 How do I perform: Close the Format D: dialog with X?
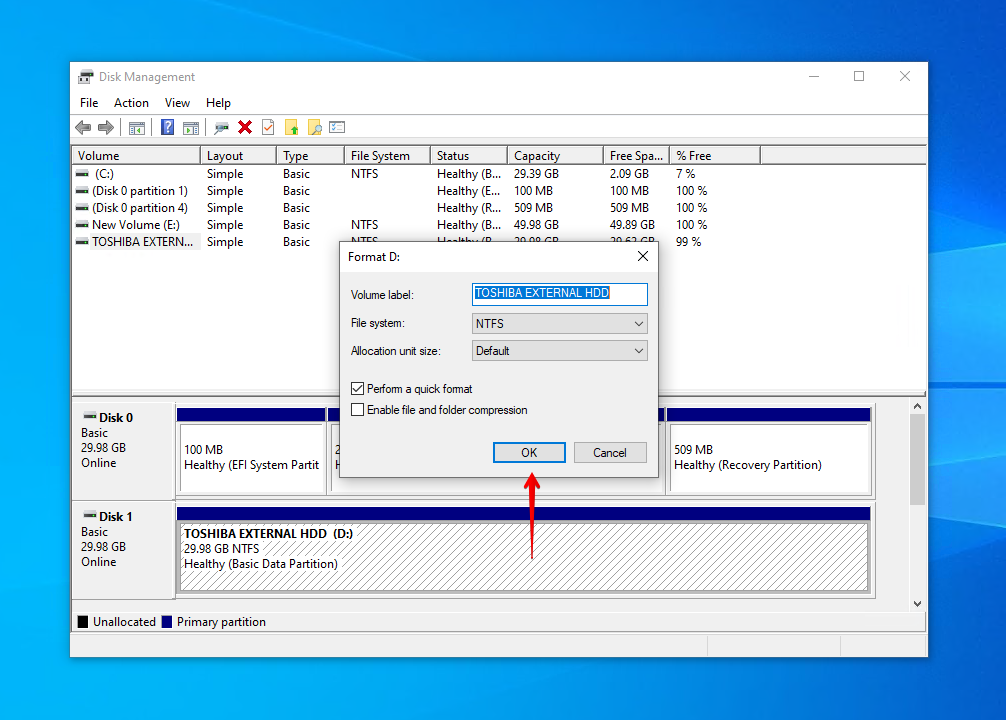[x=643, y=257]
